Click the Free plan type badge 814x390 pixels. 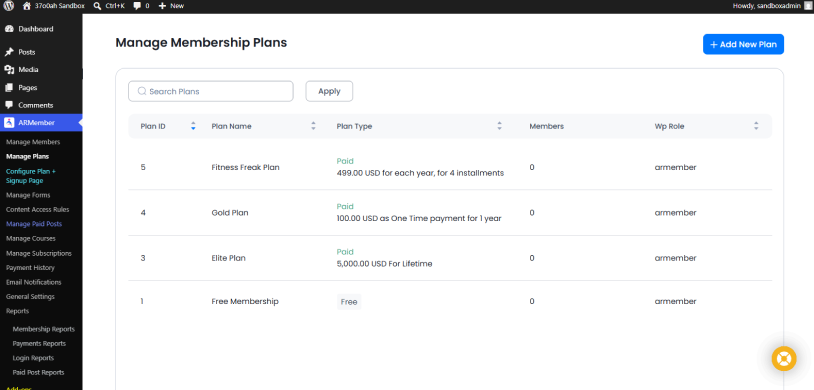pos(349,302)
